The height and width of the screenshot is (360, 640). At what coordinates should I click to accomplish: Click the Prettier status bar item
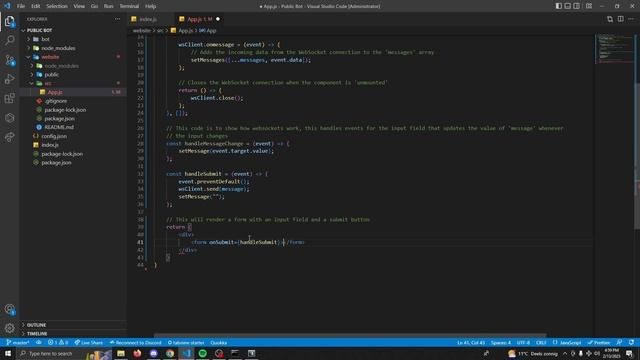tap(599, 342)
